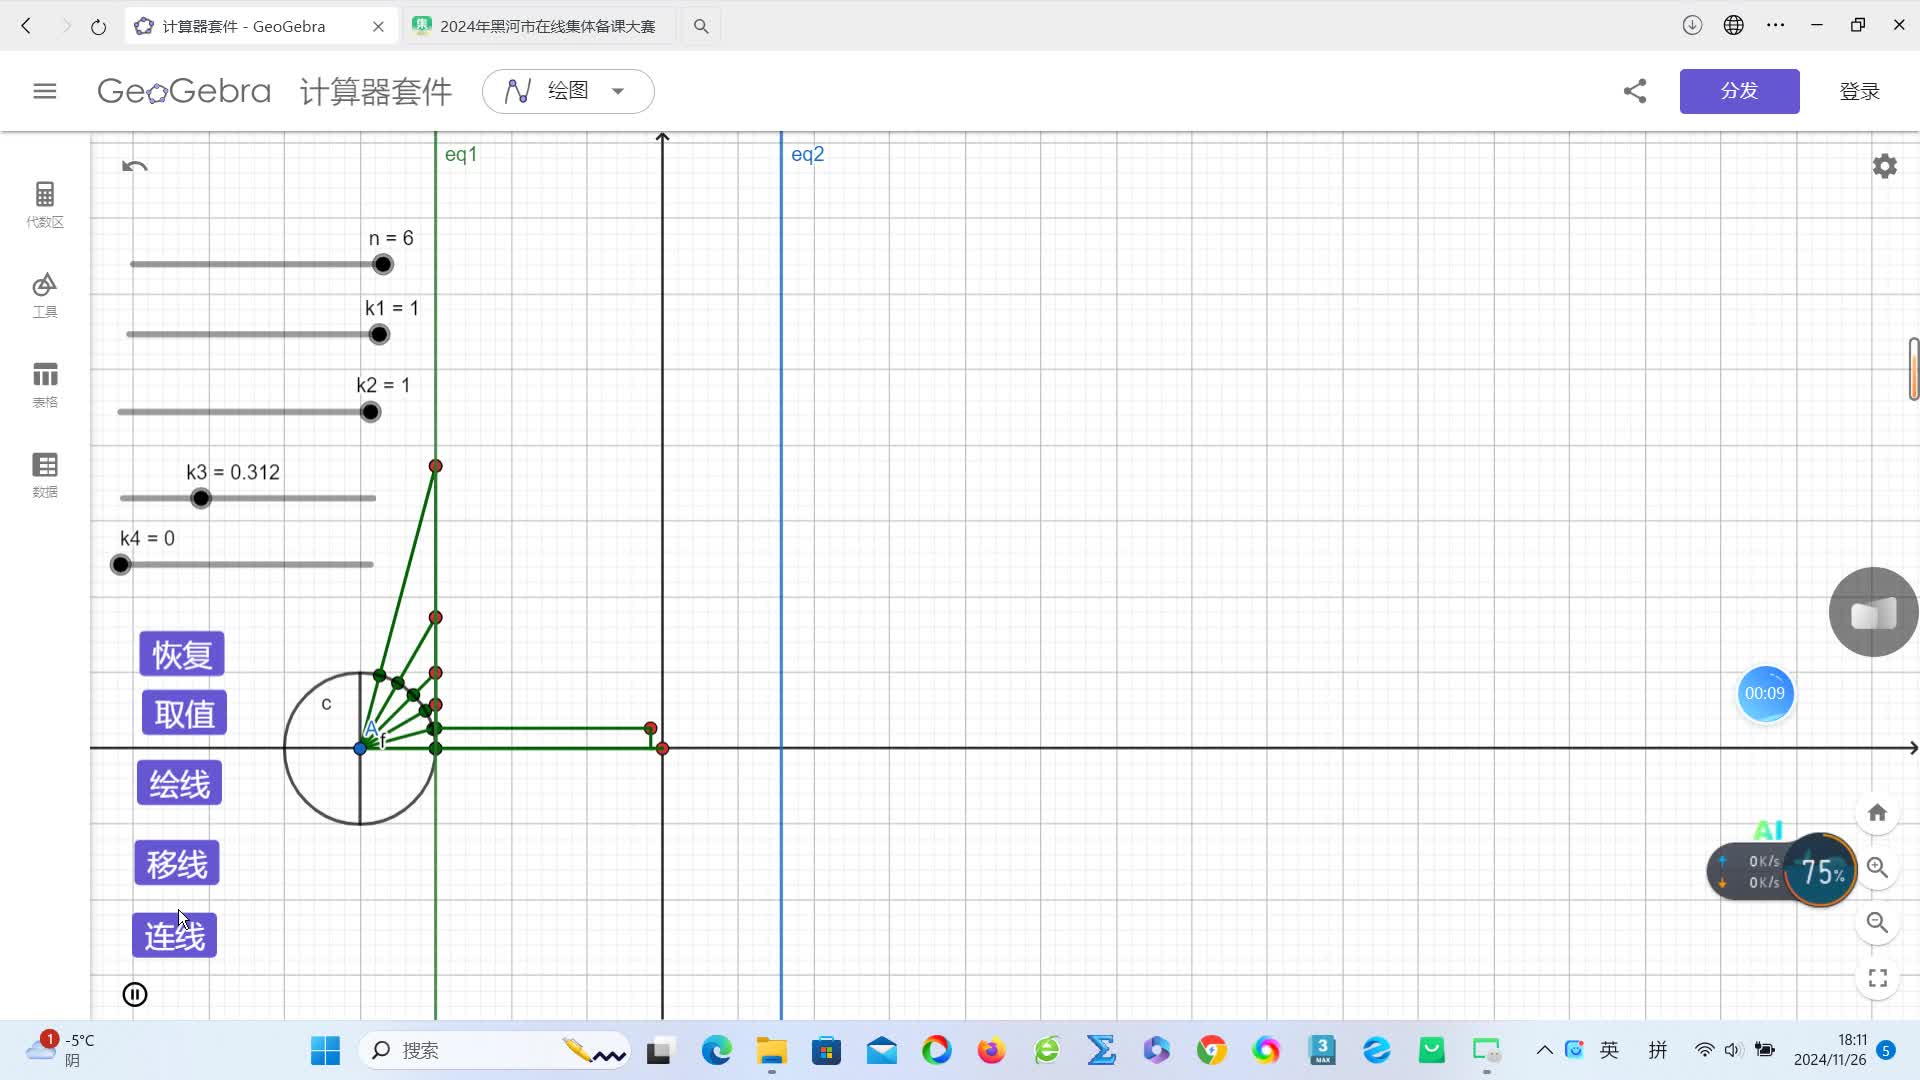This screenshot has width=1920, height=1080.
Task: Show hidden tray icons chevron
Action: (x=1544, y=1050)
